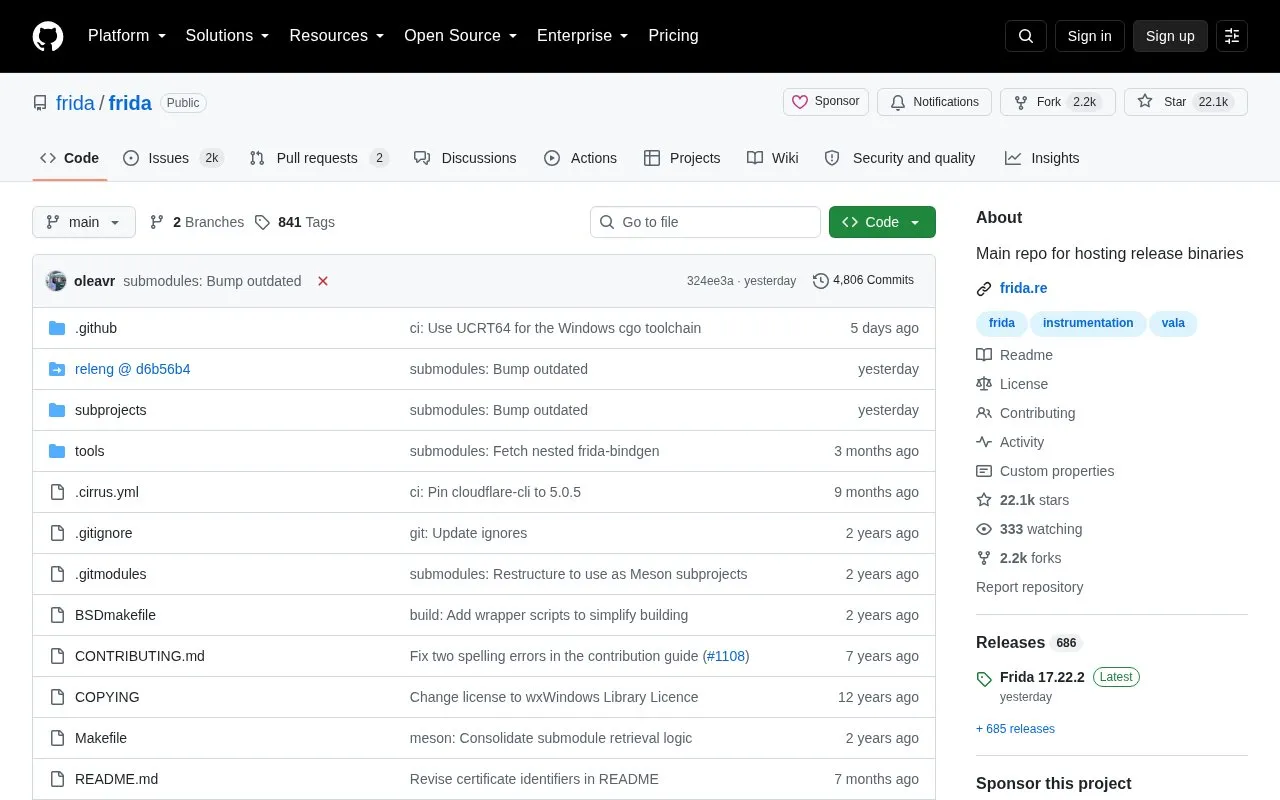The height and width of the screenshot is (800, 1280).
Task: Expand the Open Source menu
Action: (x=461, y=36)
